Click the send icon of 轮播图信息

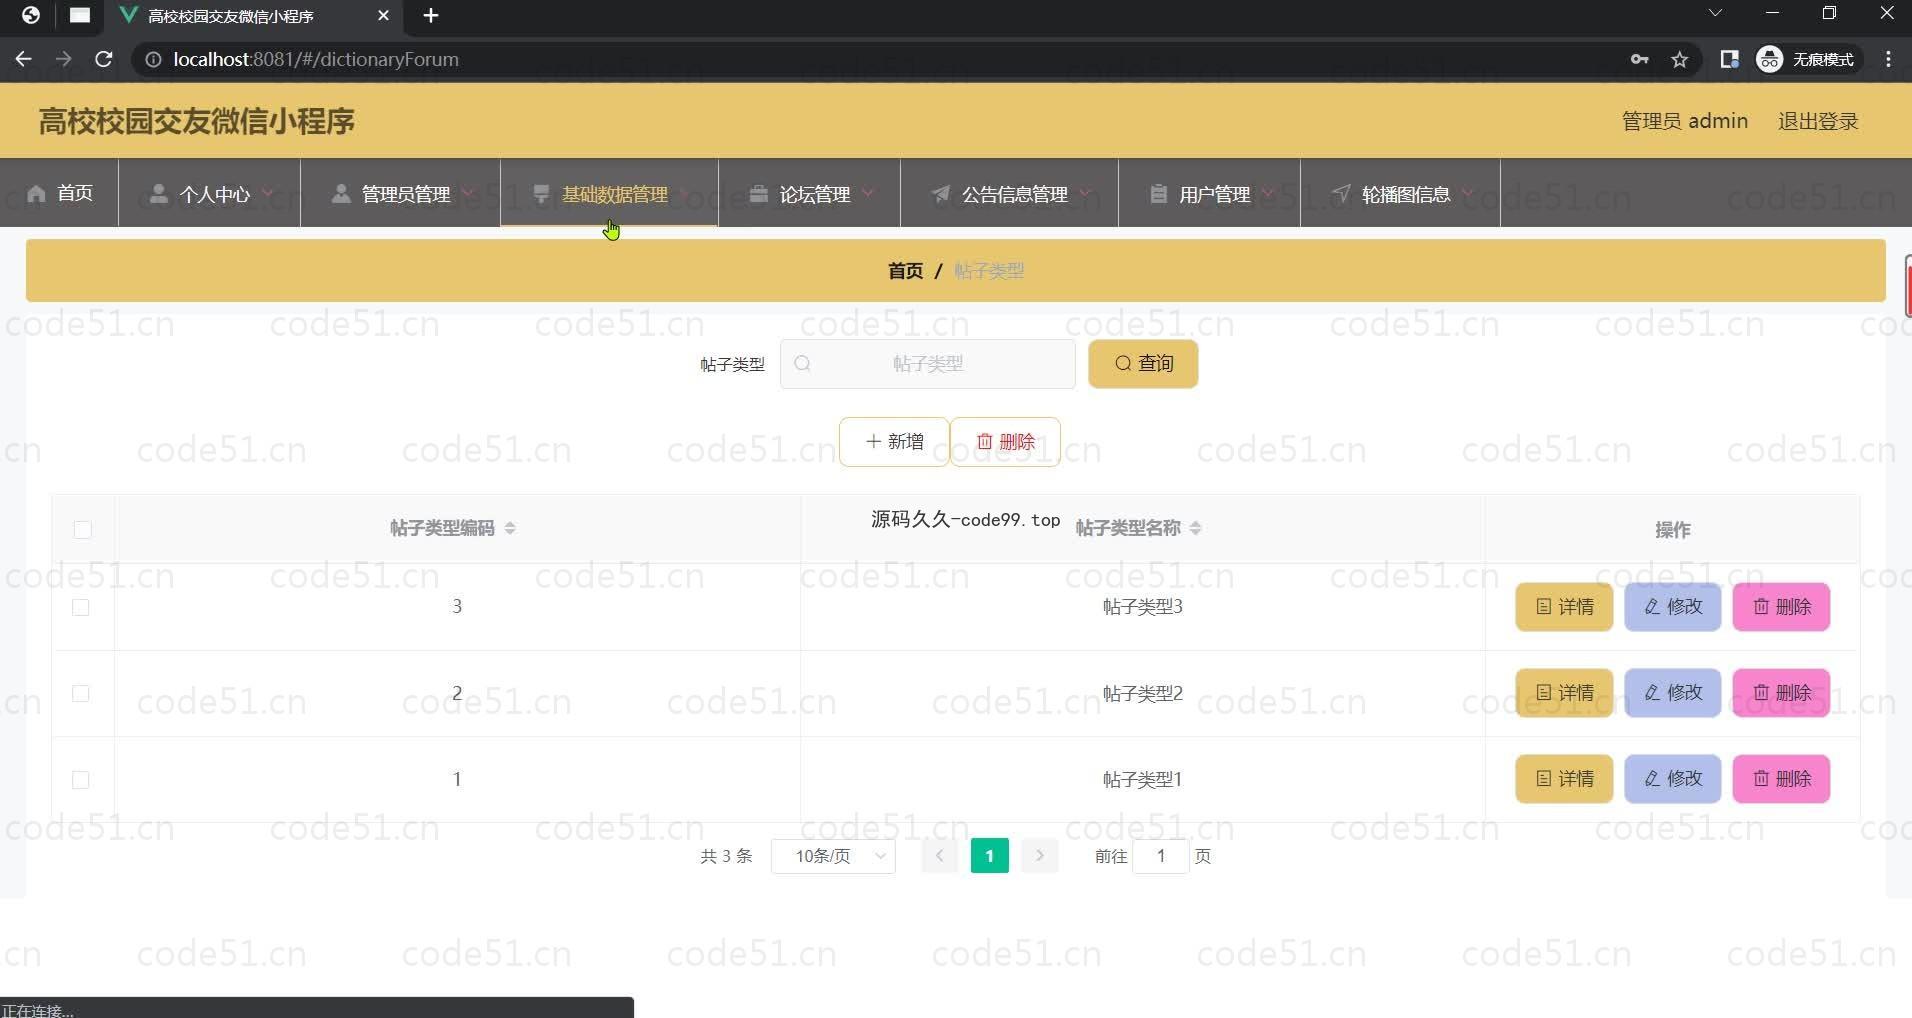click(x=1342, y=193)
